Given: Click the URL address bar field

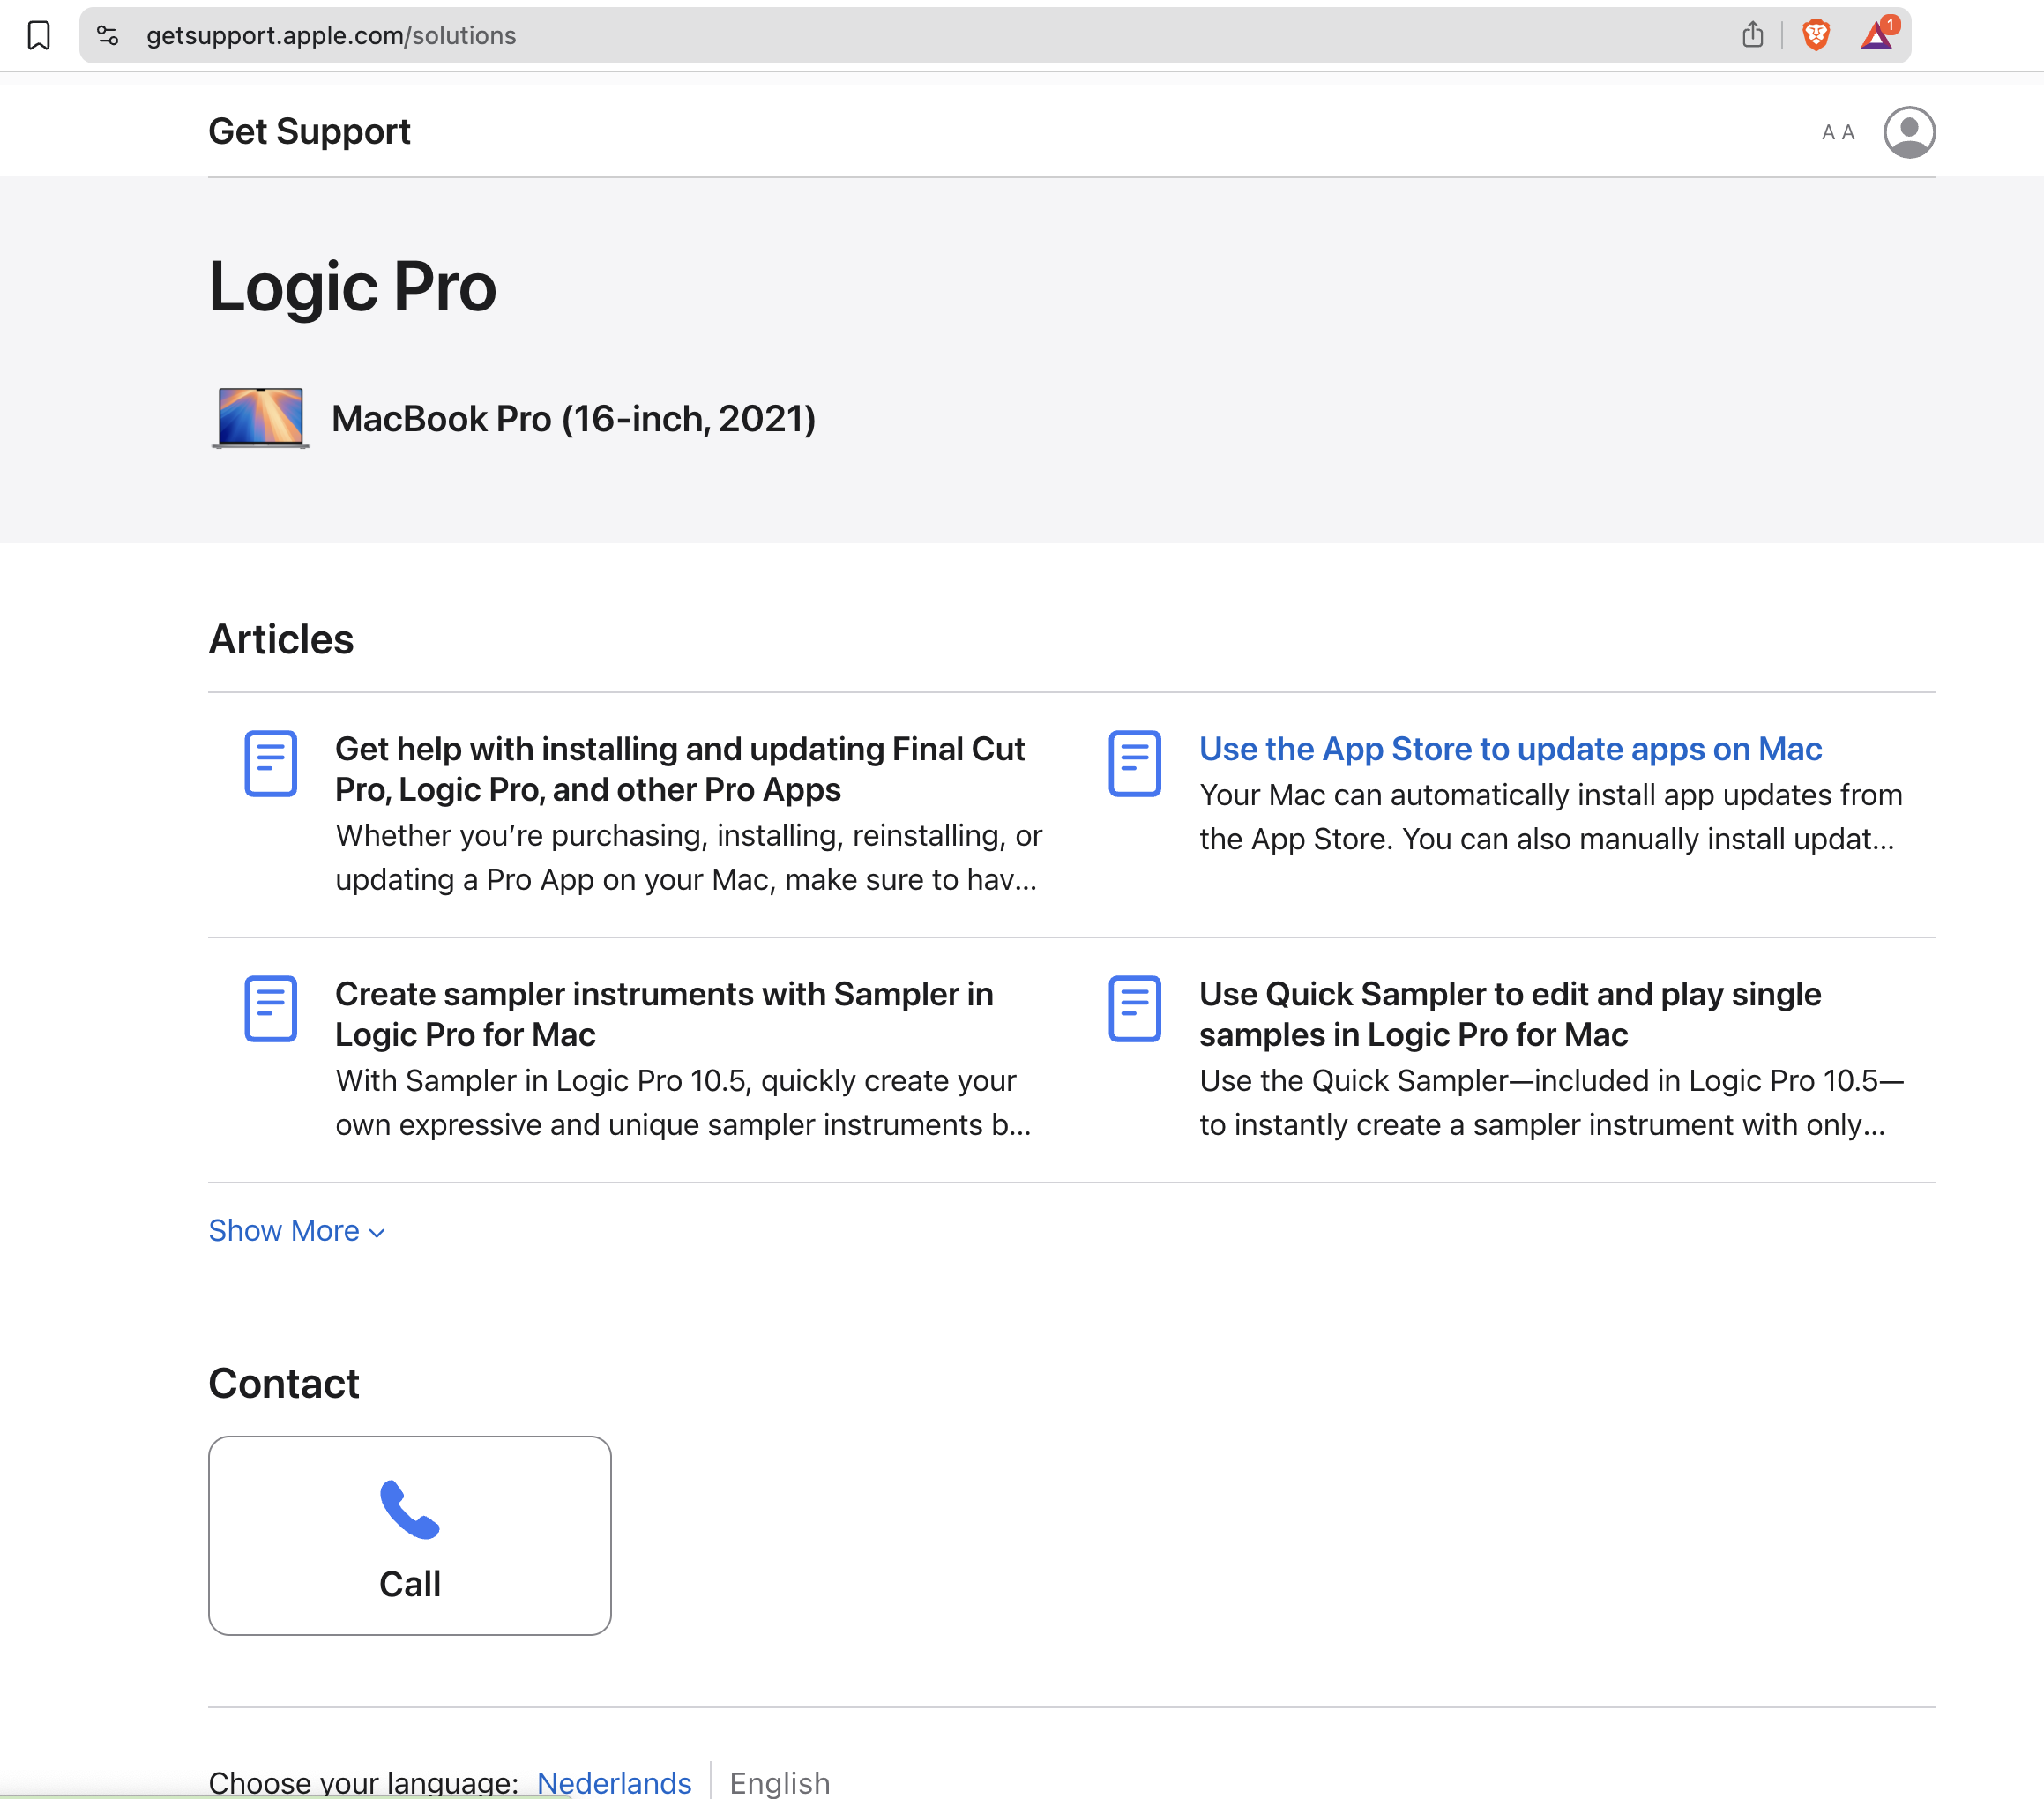Looking at the screenshot, I should (900, 35).
